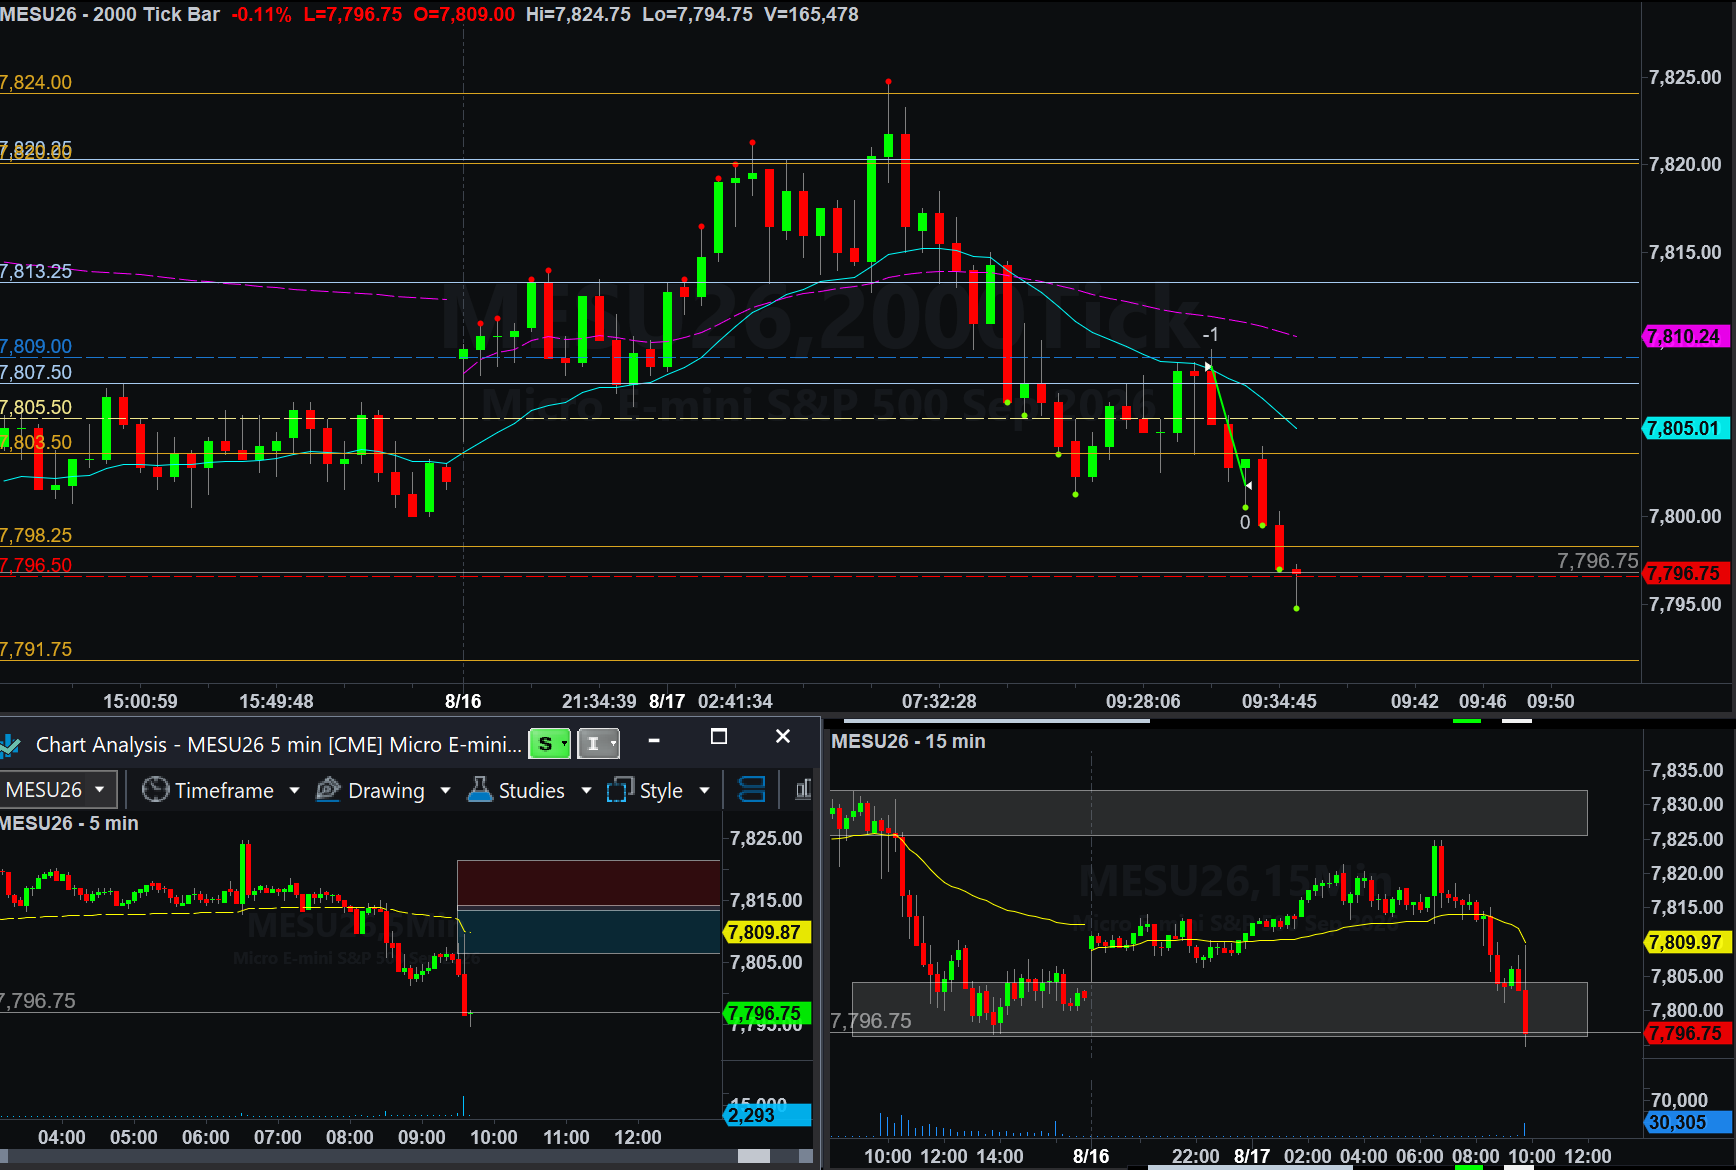The height and width of the screenshot is (1170, 1736).
Task: Click the Hi=7,824.75 readout in header
Action: [x=578, y=15]
